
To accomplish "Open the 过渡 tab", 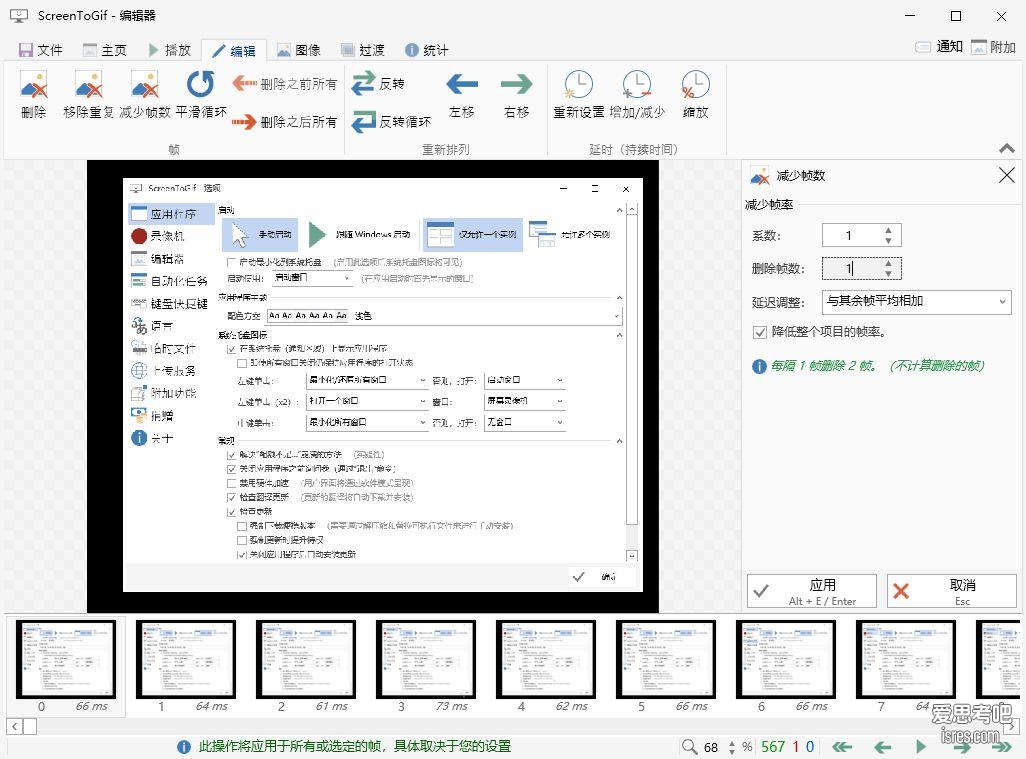I will point(363,50).
